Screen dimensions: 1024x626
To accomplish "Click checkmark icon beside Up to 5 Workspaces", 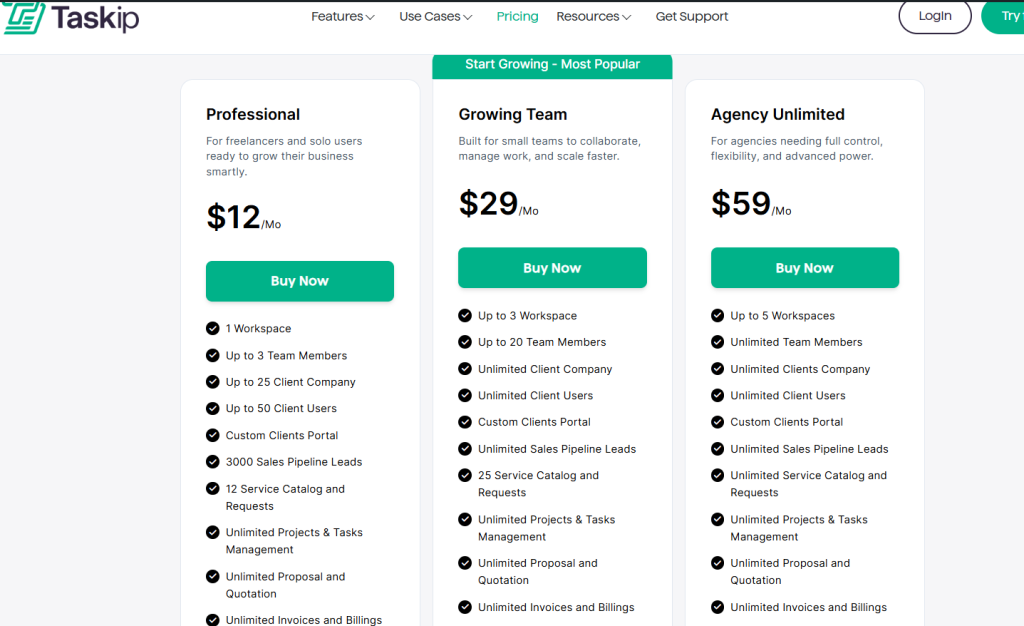I will pyautogui.click(x=717, y=315).
